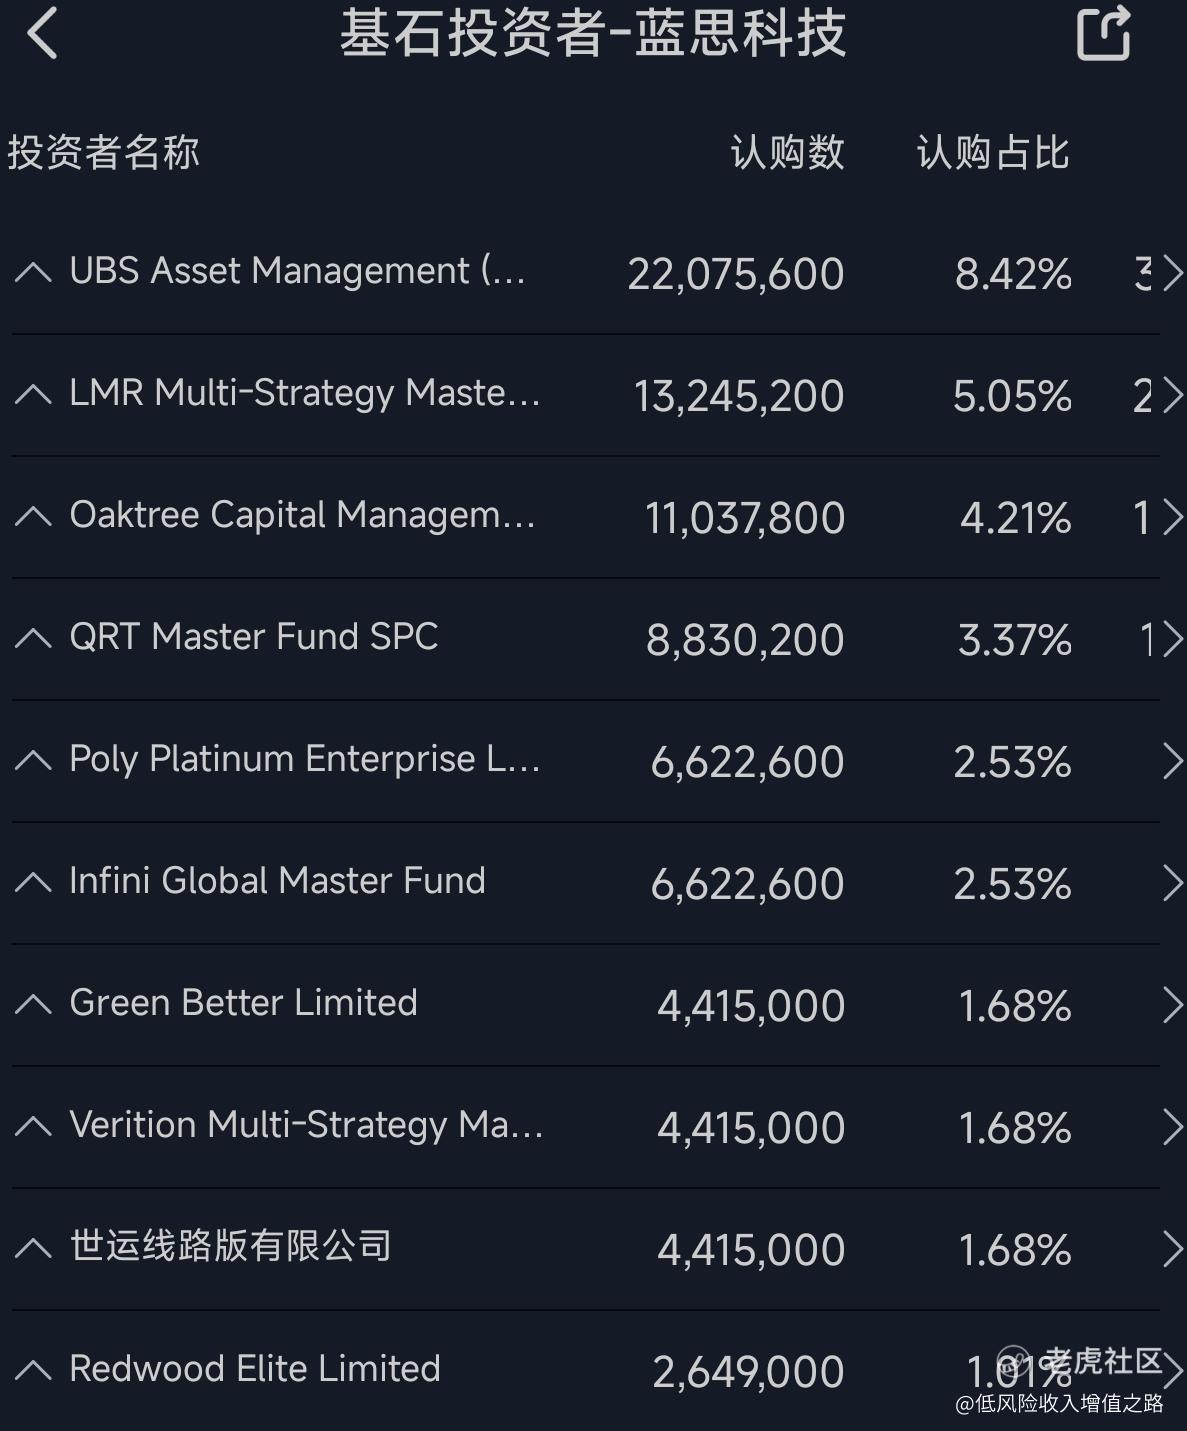Open details arrow for UBS Asset Management
This screenshot has width=1187, height=1431.
1172,273
